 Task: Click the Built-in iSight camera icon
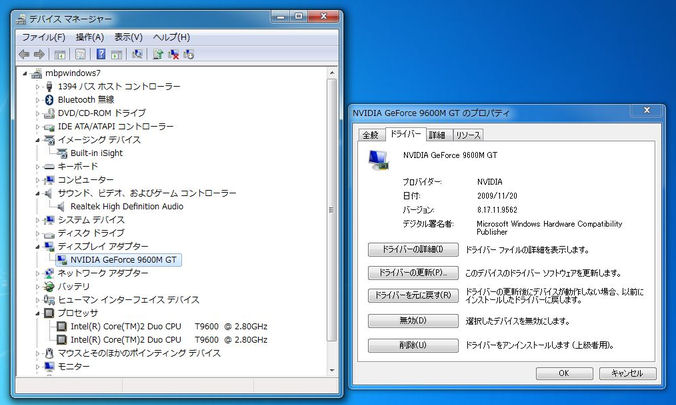(x=62, y=153)
